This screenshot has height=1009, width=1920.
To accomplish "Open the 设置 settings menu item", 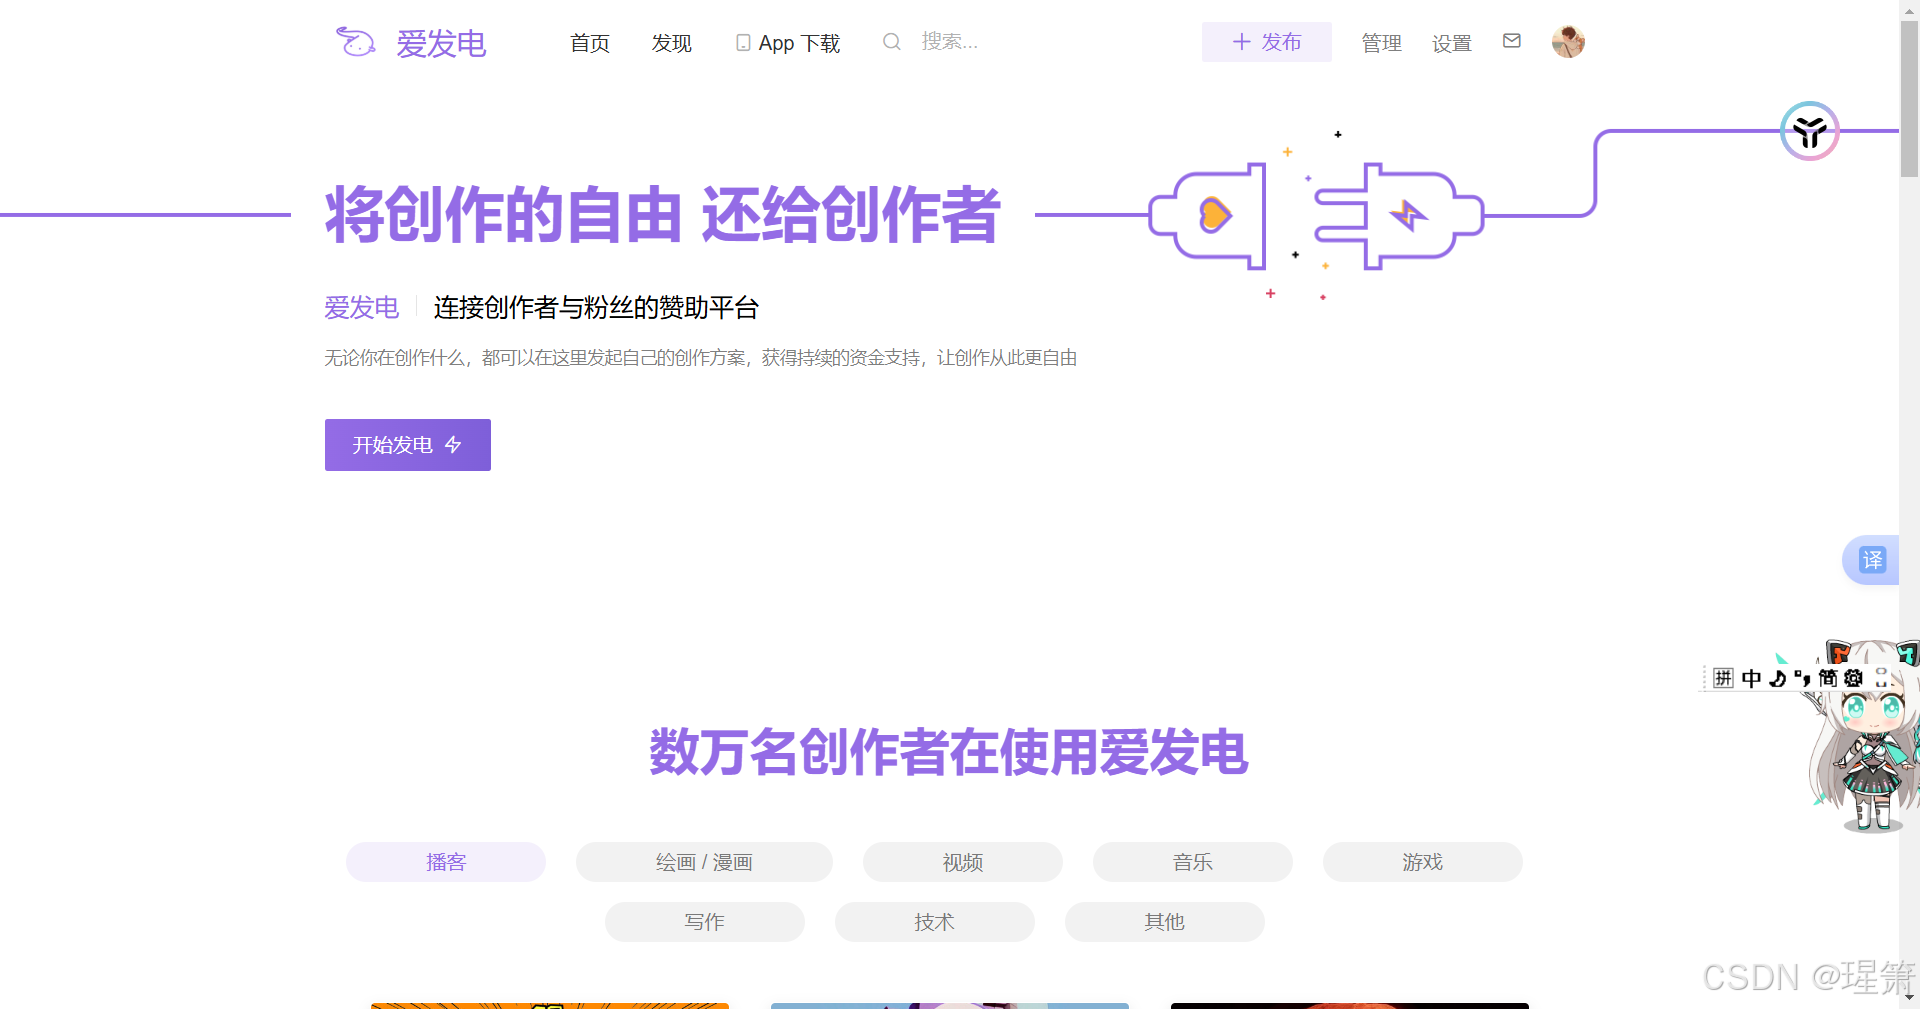I will 1452,43.
